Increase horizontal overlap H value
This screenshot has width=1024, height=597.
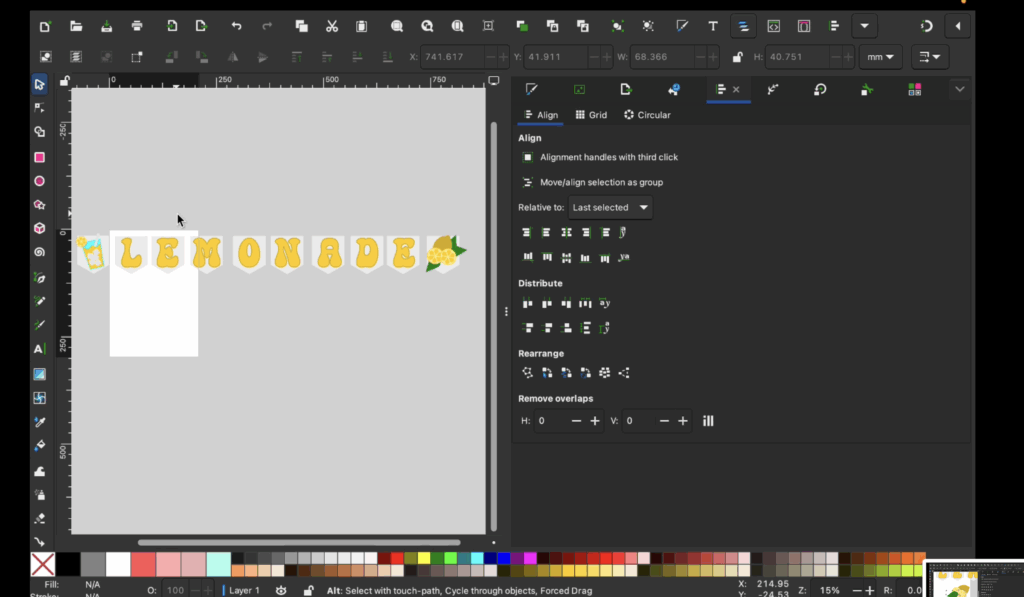click(x=594, y=421)
